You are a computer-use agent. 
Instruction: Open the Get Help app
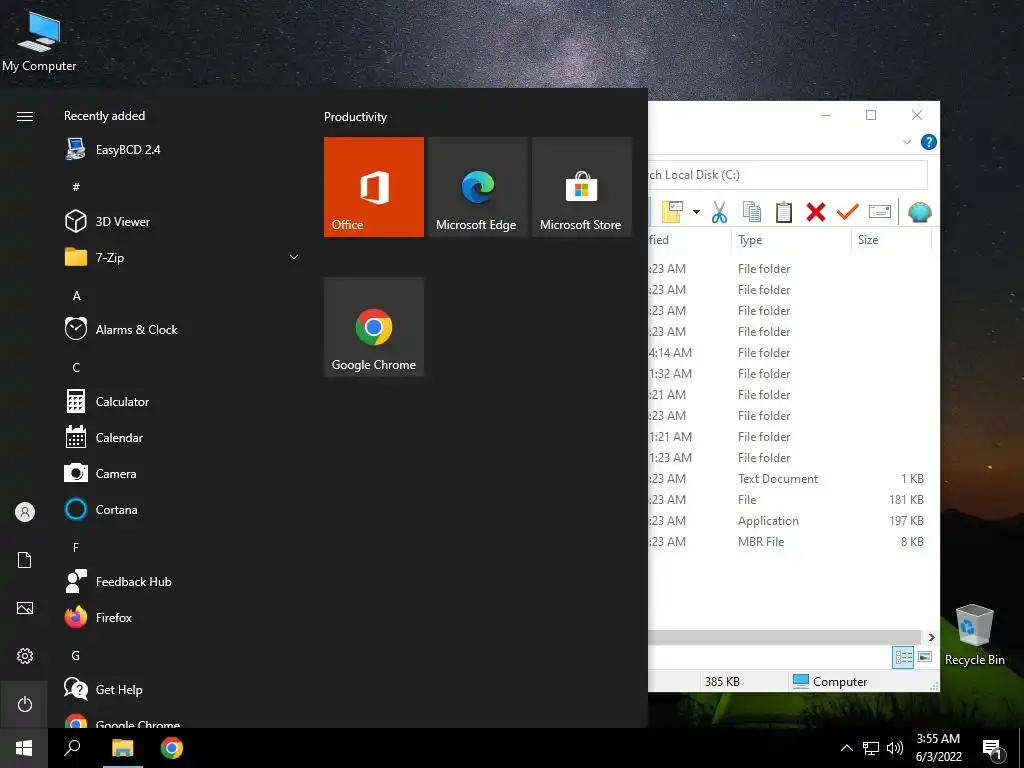pyautogui.click(x=183, y=689)
